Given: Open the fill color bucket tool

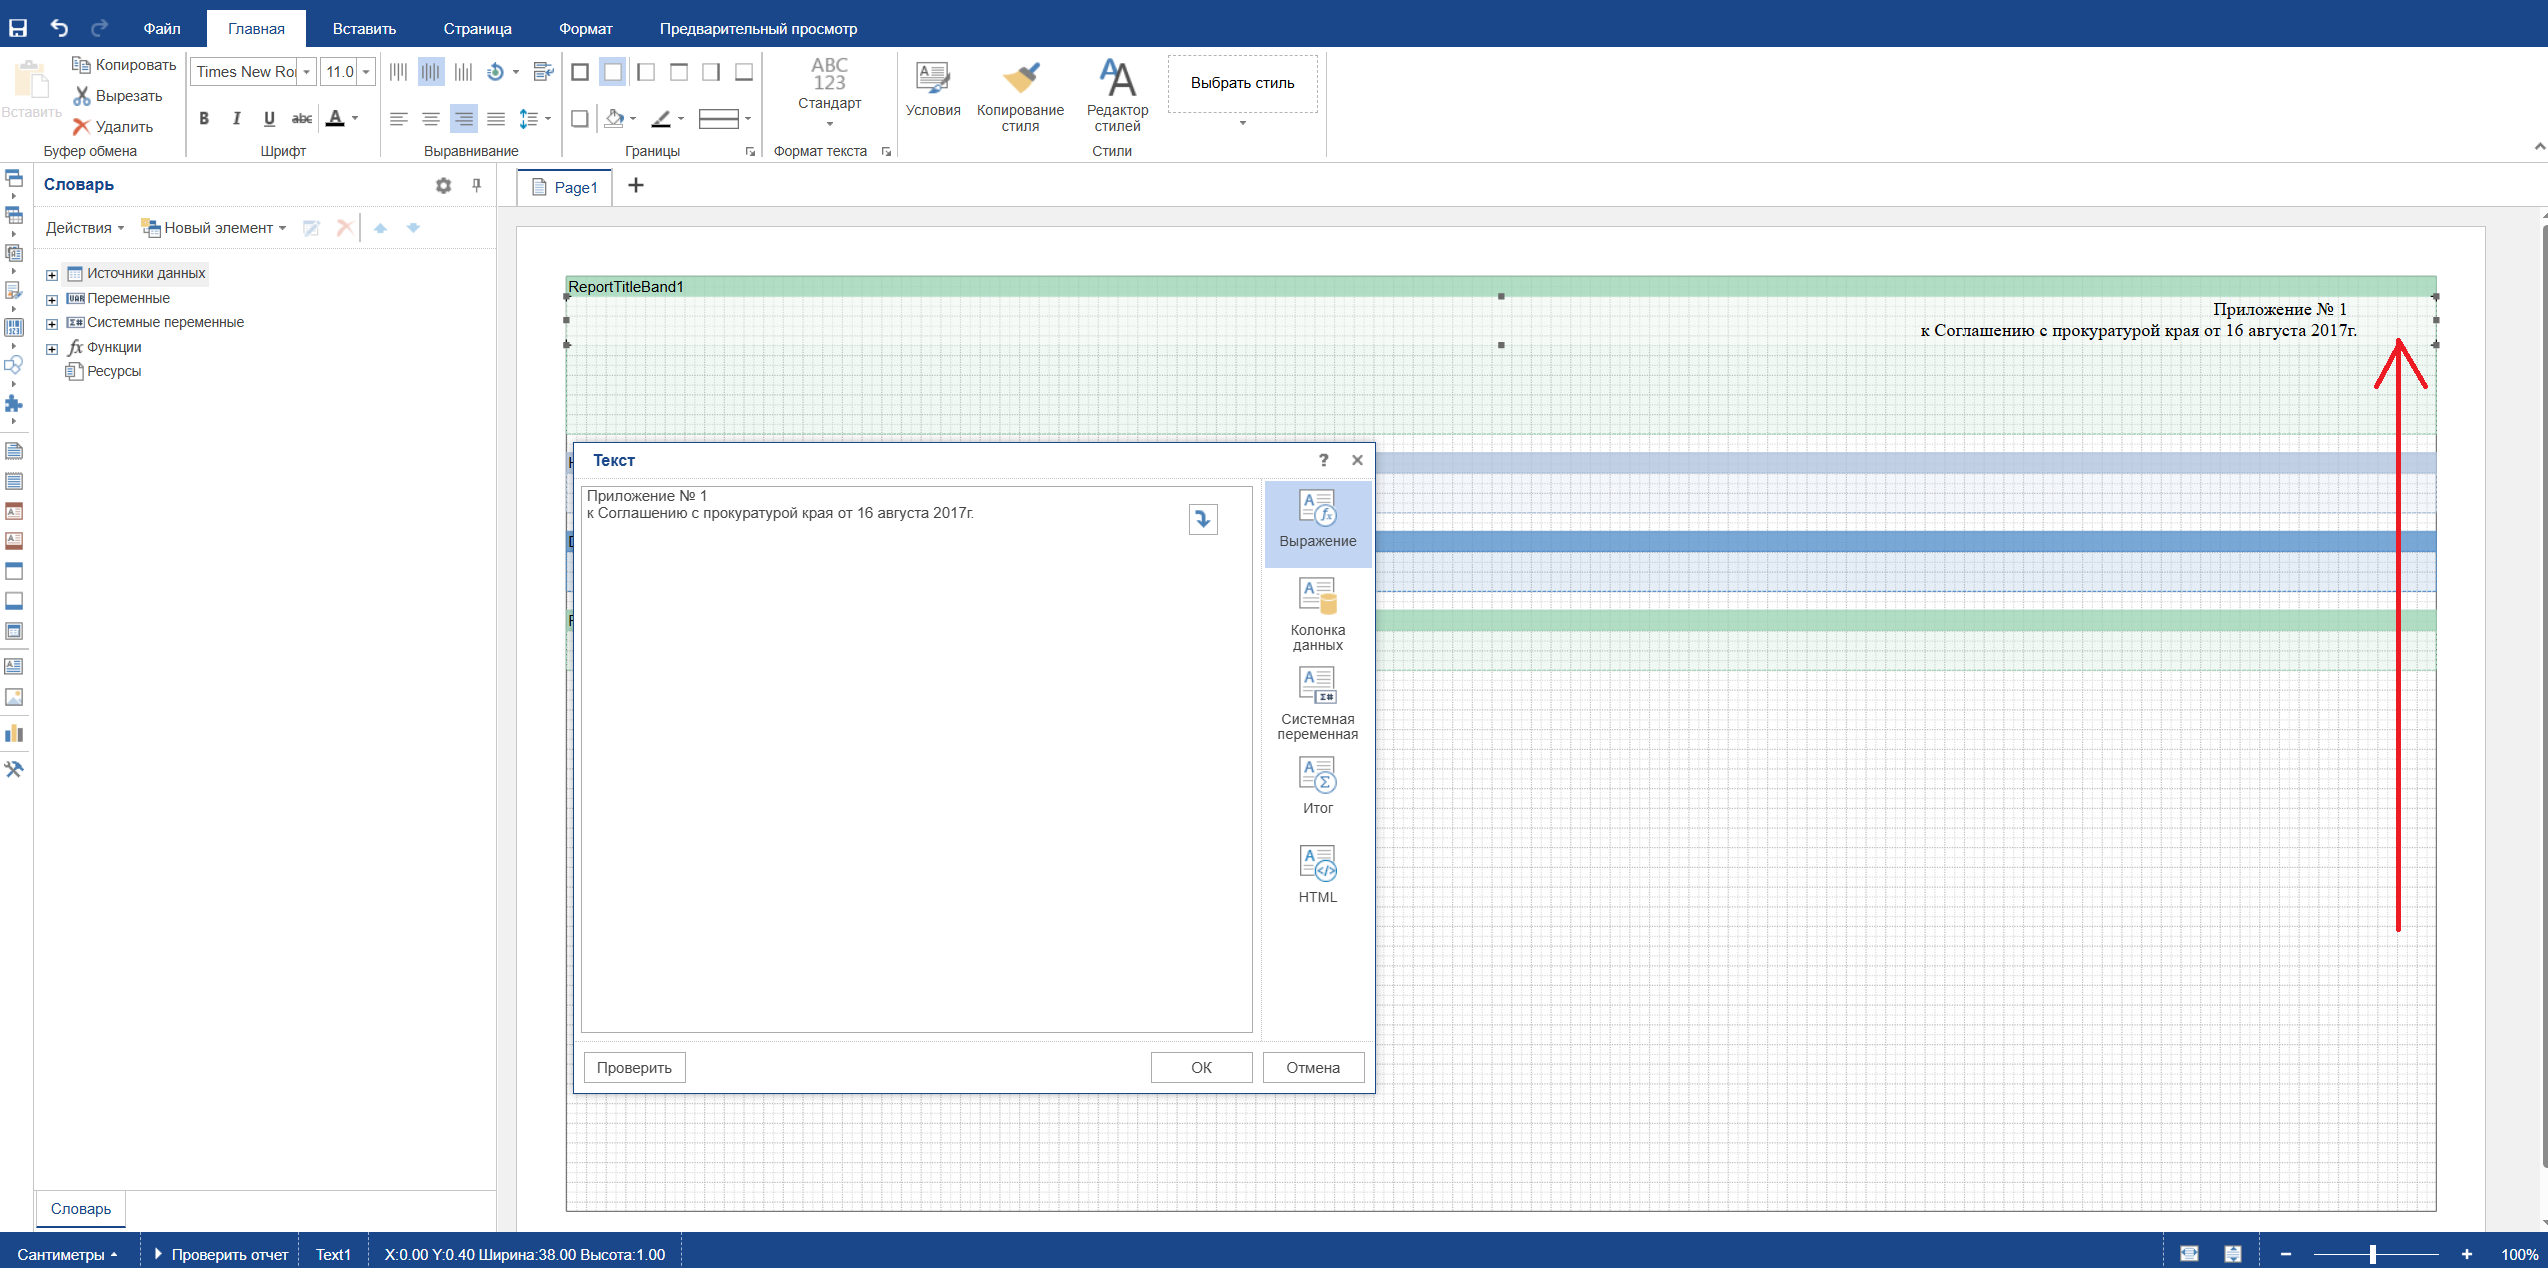Looking at the screenshot, I should click(x=615, y=119).
